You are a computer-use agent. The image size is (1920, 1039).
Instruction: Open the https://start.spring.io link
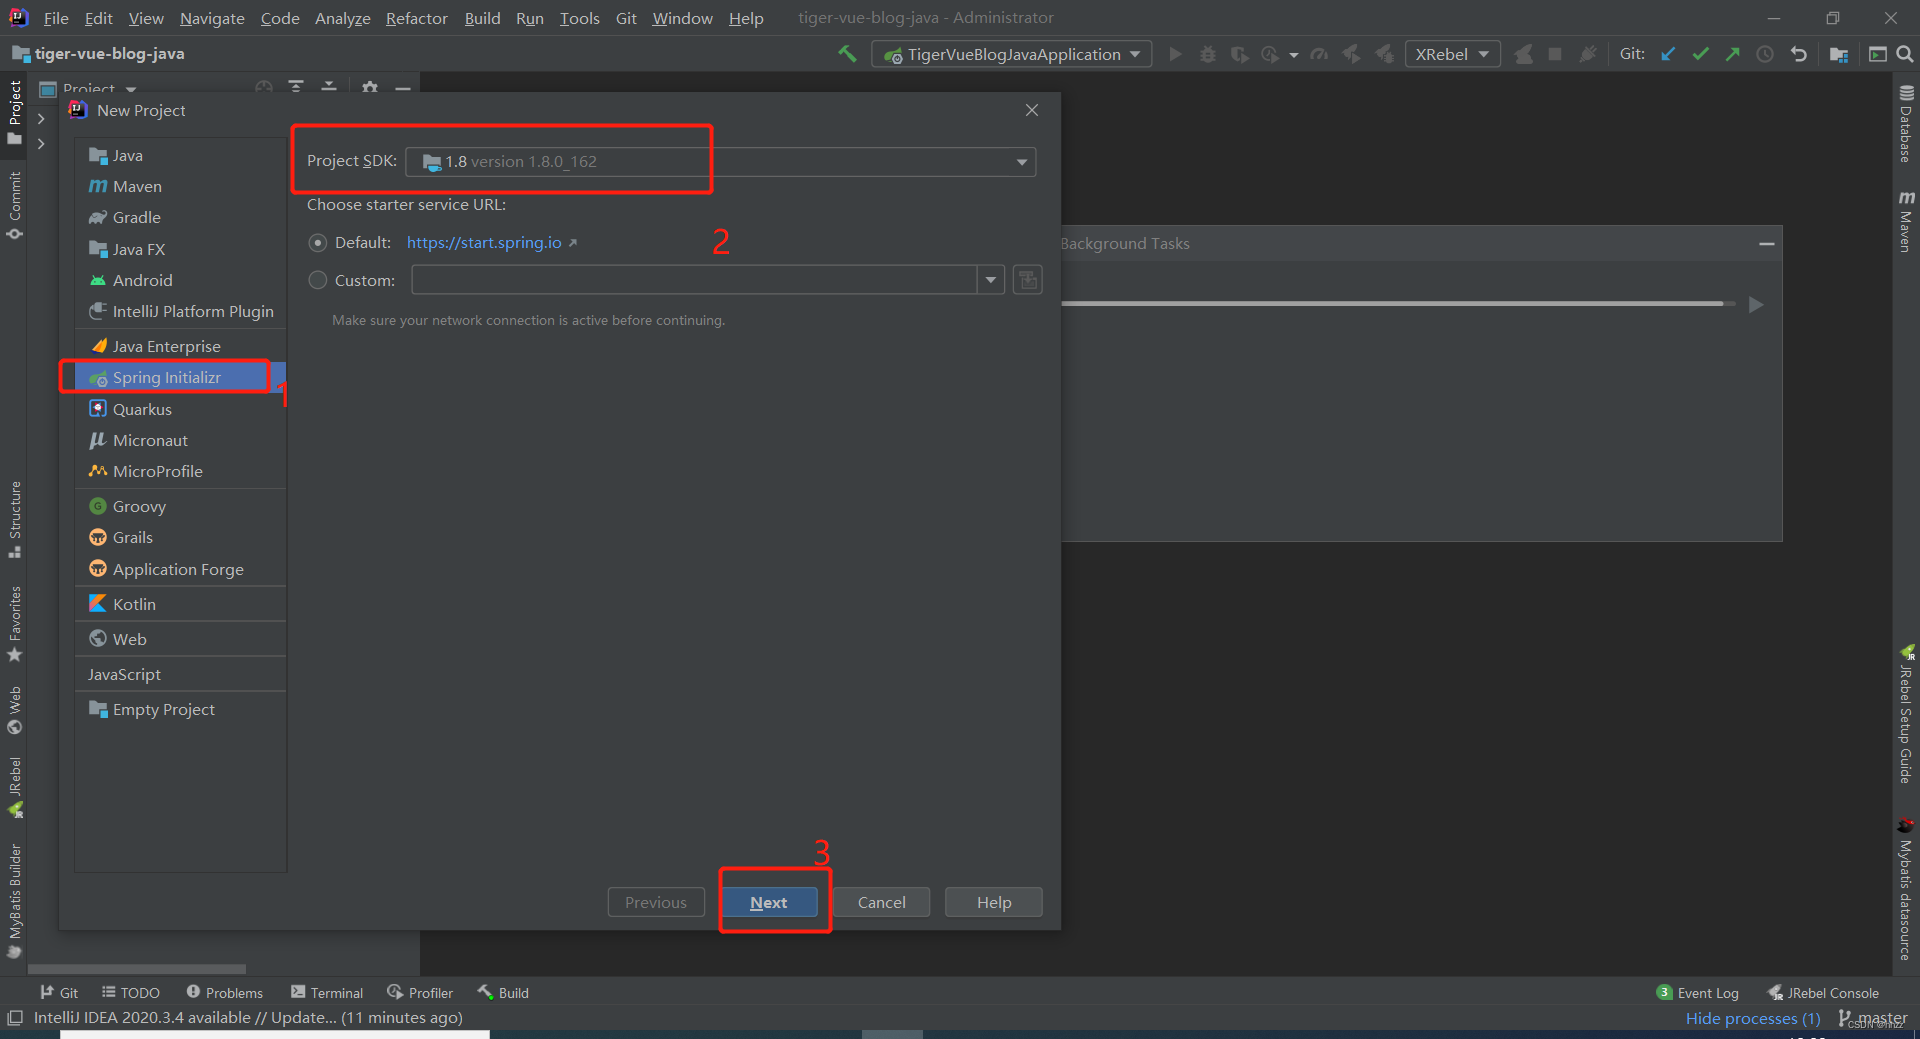(x=484, y=243)
